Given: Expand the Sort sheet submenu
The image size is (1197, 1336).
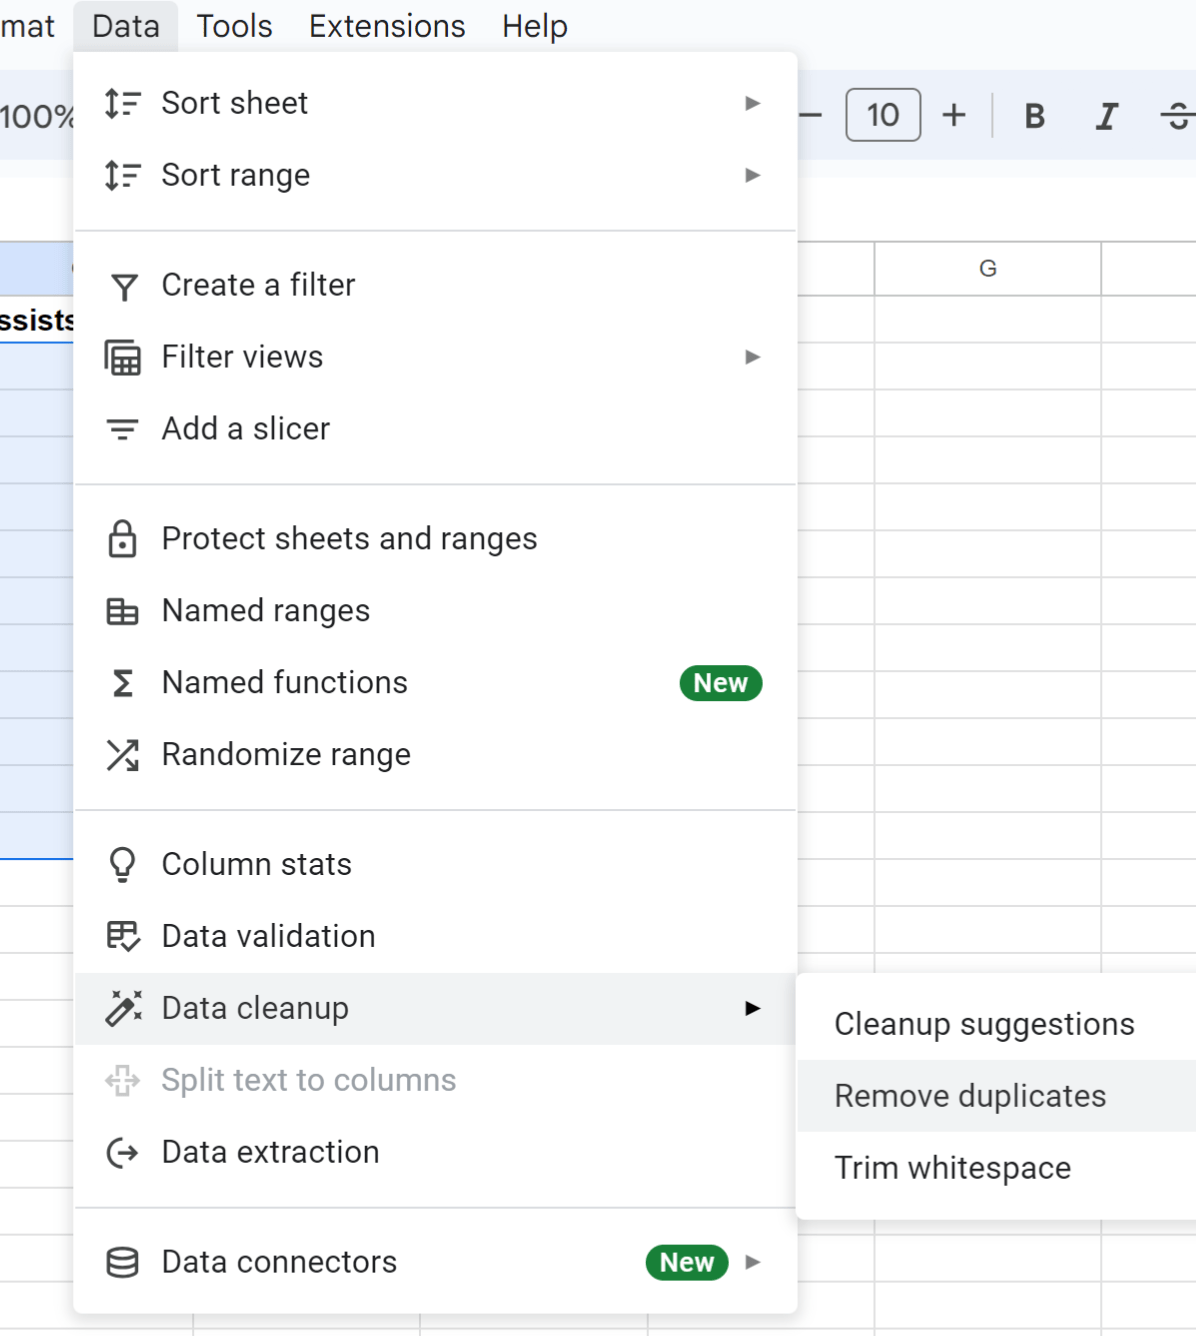Looking at the screenshot, I should point(752,103).
